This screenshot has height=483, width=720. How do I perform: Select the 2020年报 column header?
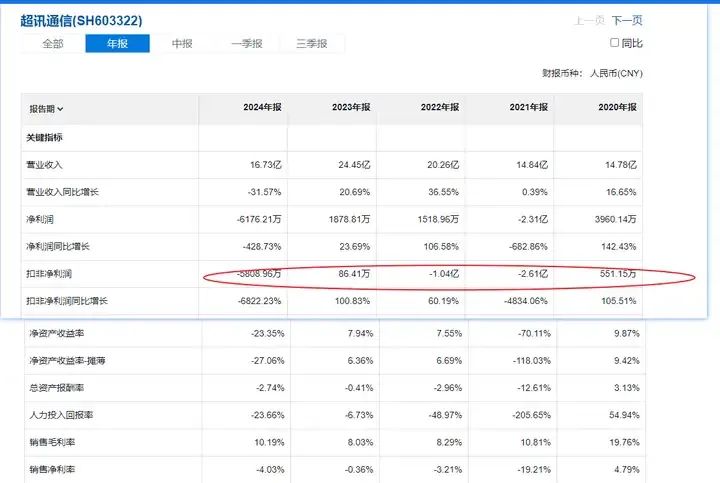(616, 108)
